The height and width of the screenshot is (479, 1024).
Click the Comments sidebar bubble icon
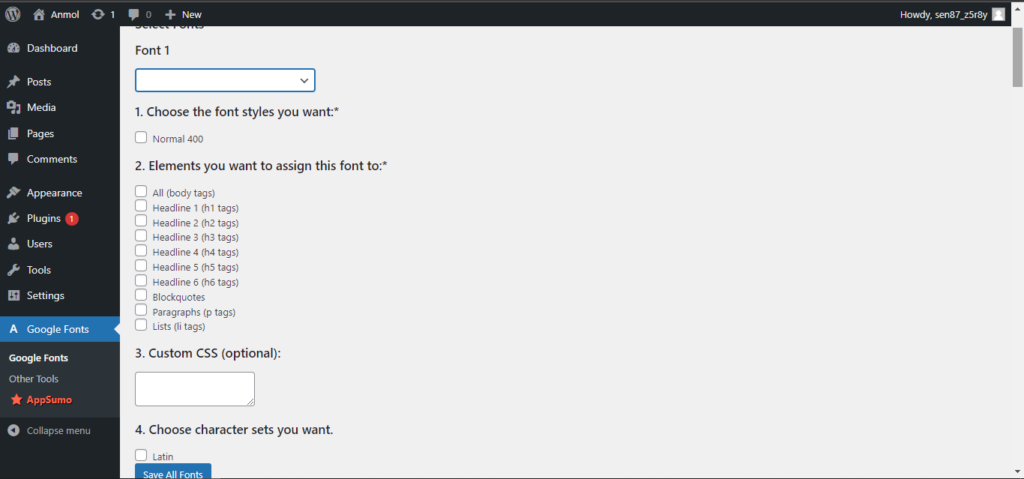(14, 159)
